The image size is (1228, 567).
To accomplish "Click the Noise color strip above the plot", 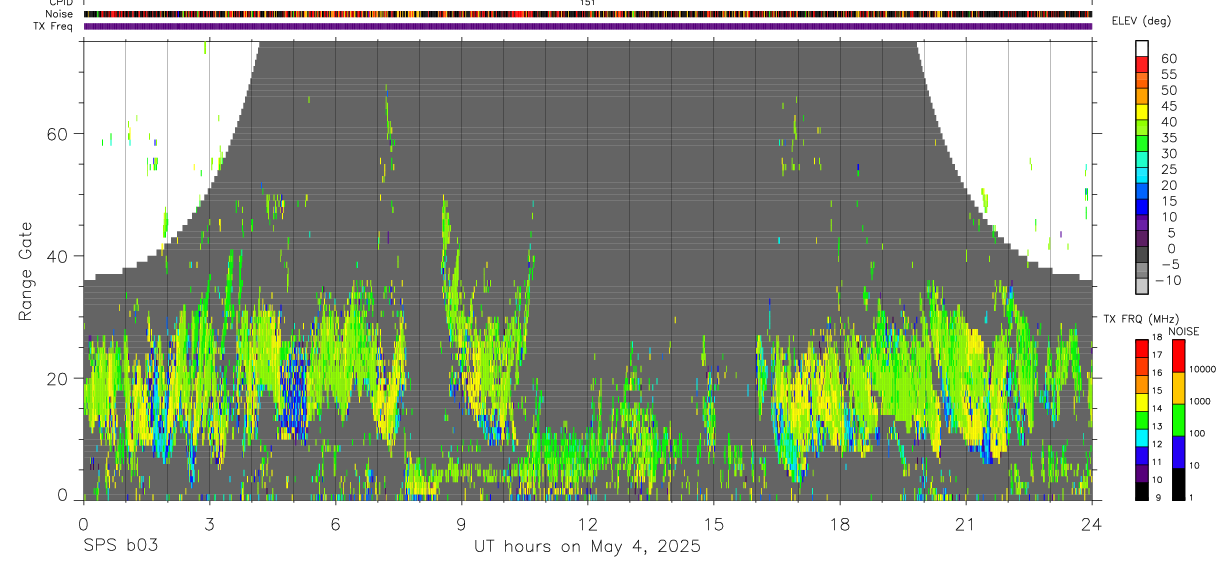I will 587,14.
